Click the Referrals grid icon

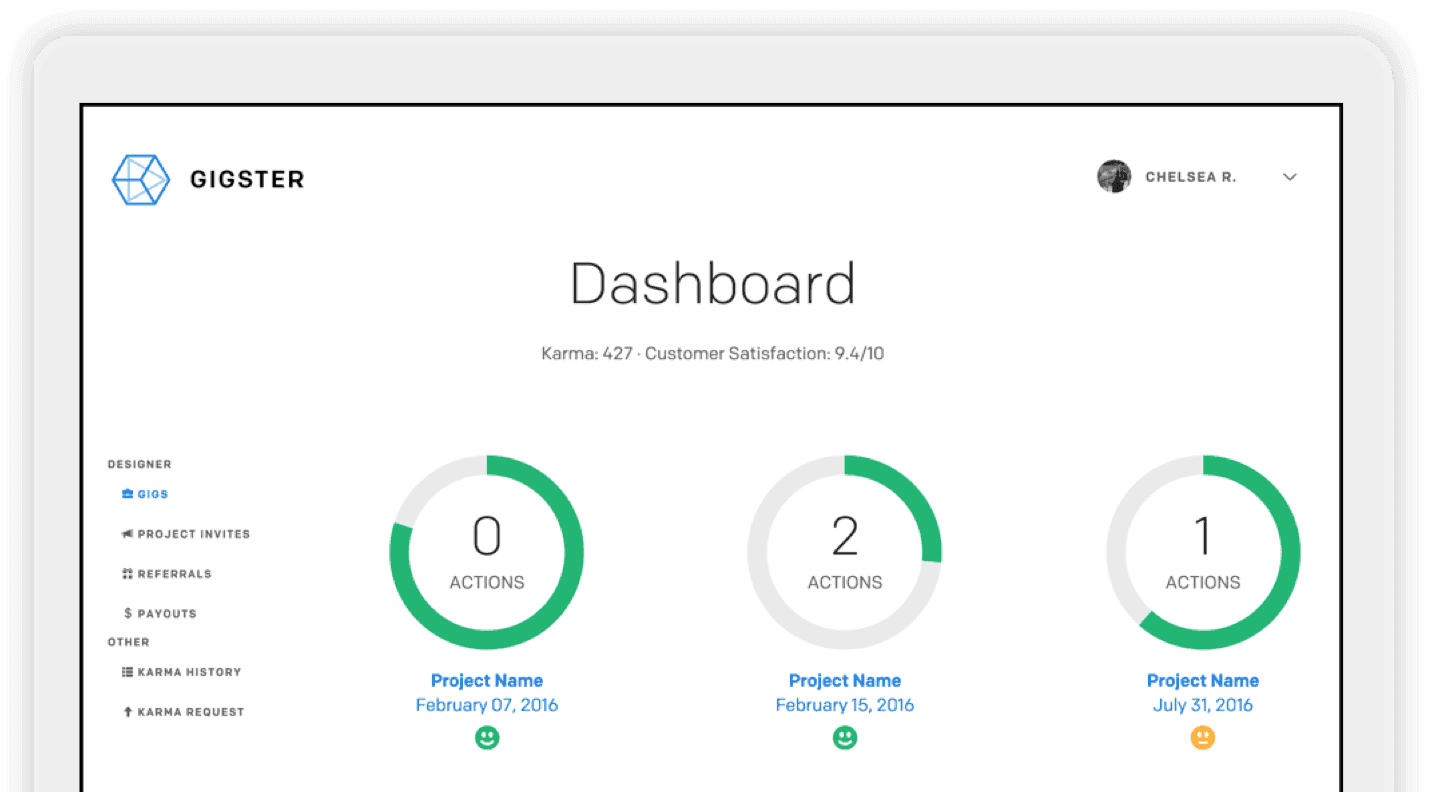coord(127,574)
